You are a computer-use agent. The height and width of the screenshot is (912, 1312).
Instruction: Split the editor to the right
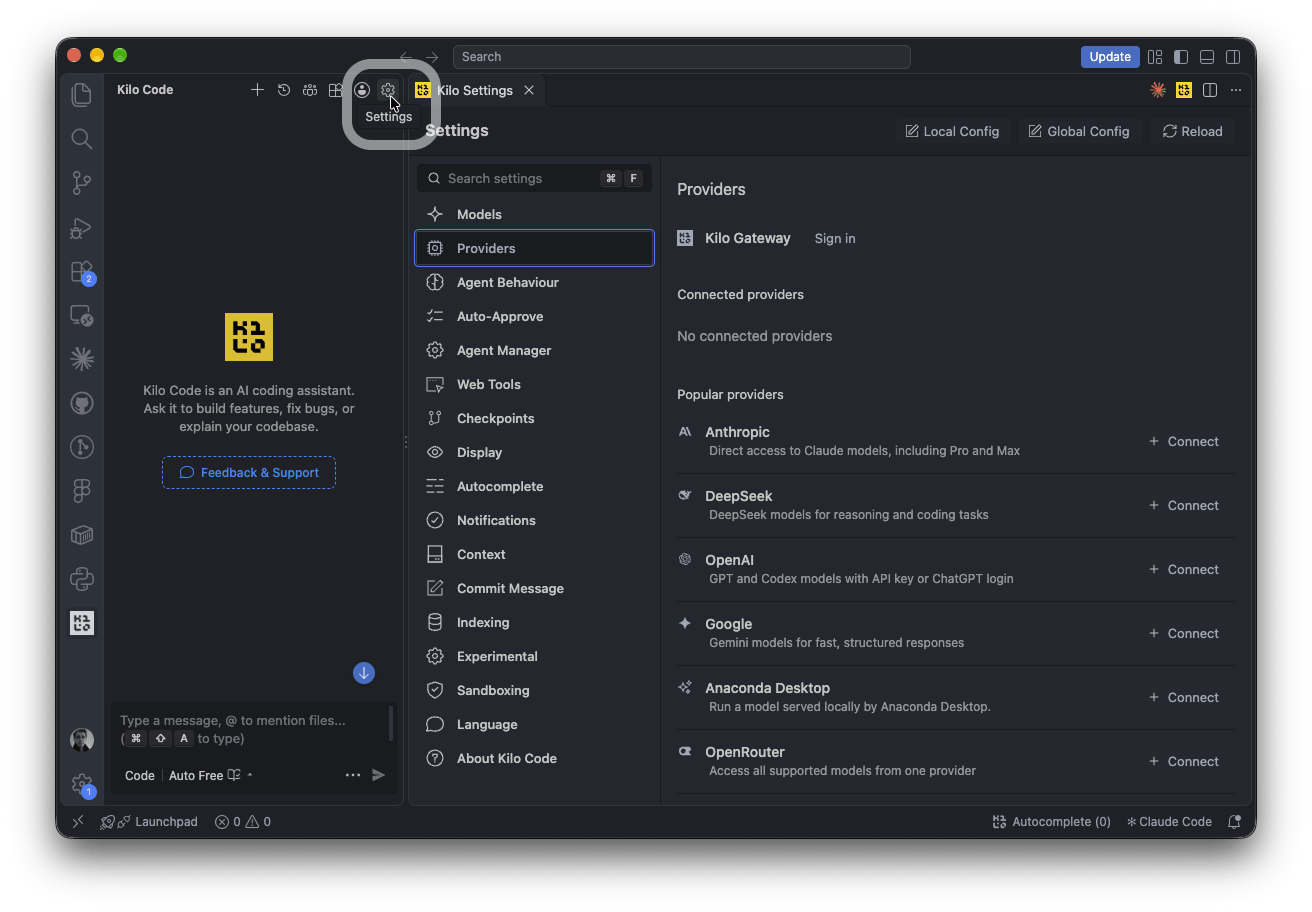point(1210,90)
